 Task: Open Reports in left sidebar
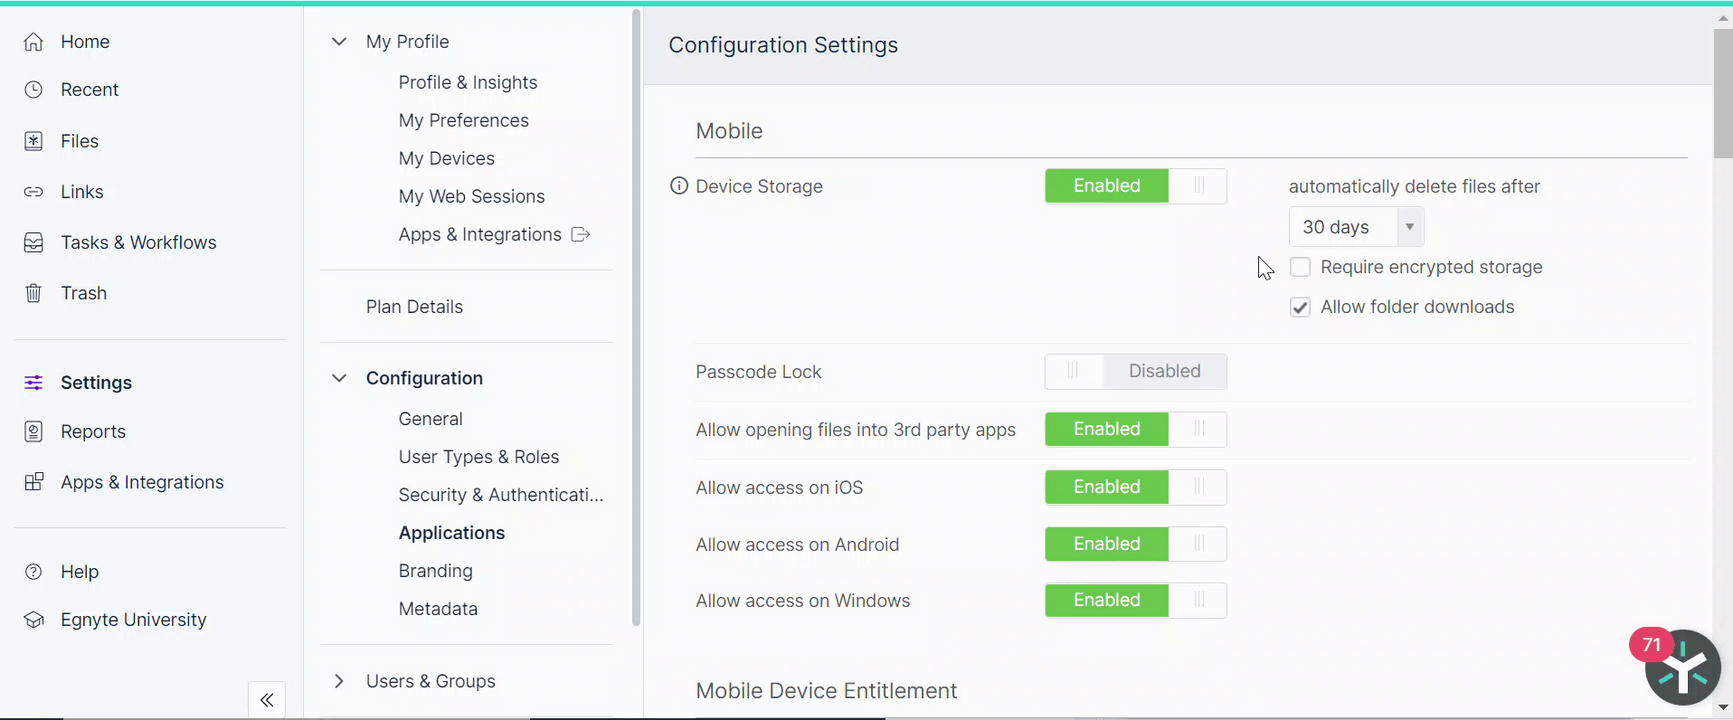(93, 432)
